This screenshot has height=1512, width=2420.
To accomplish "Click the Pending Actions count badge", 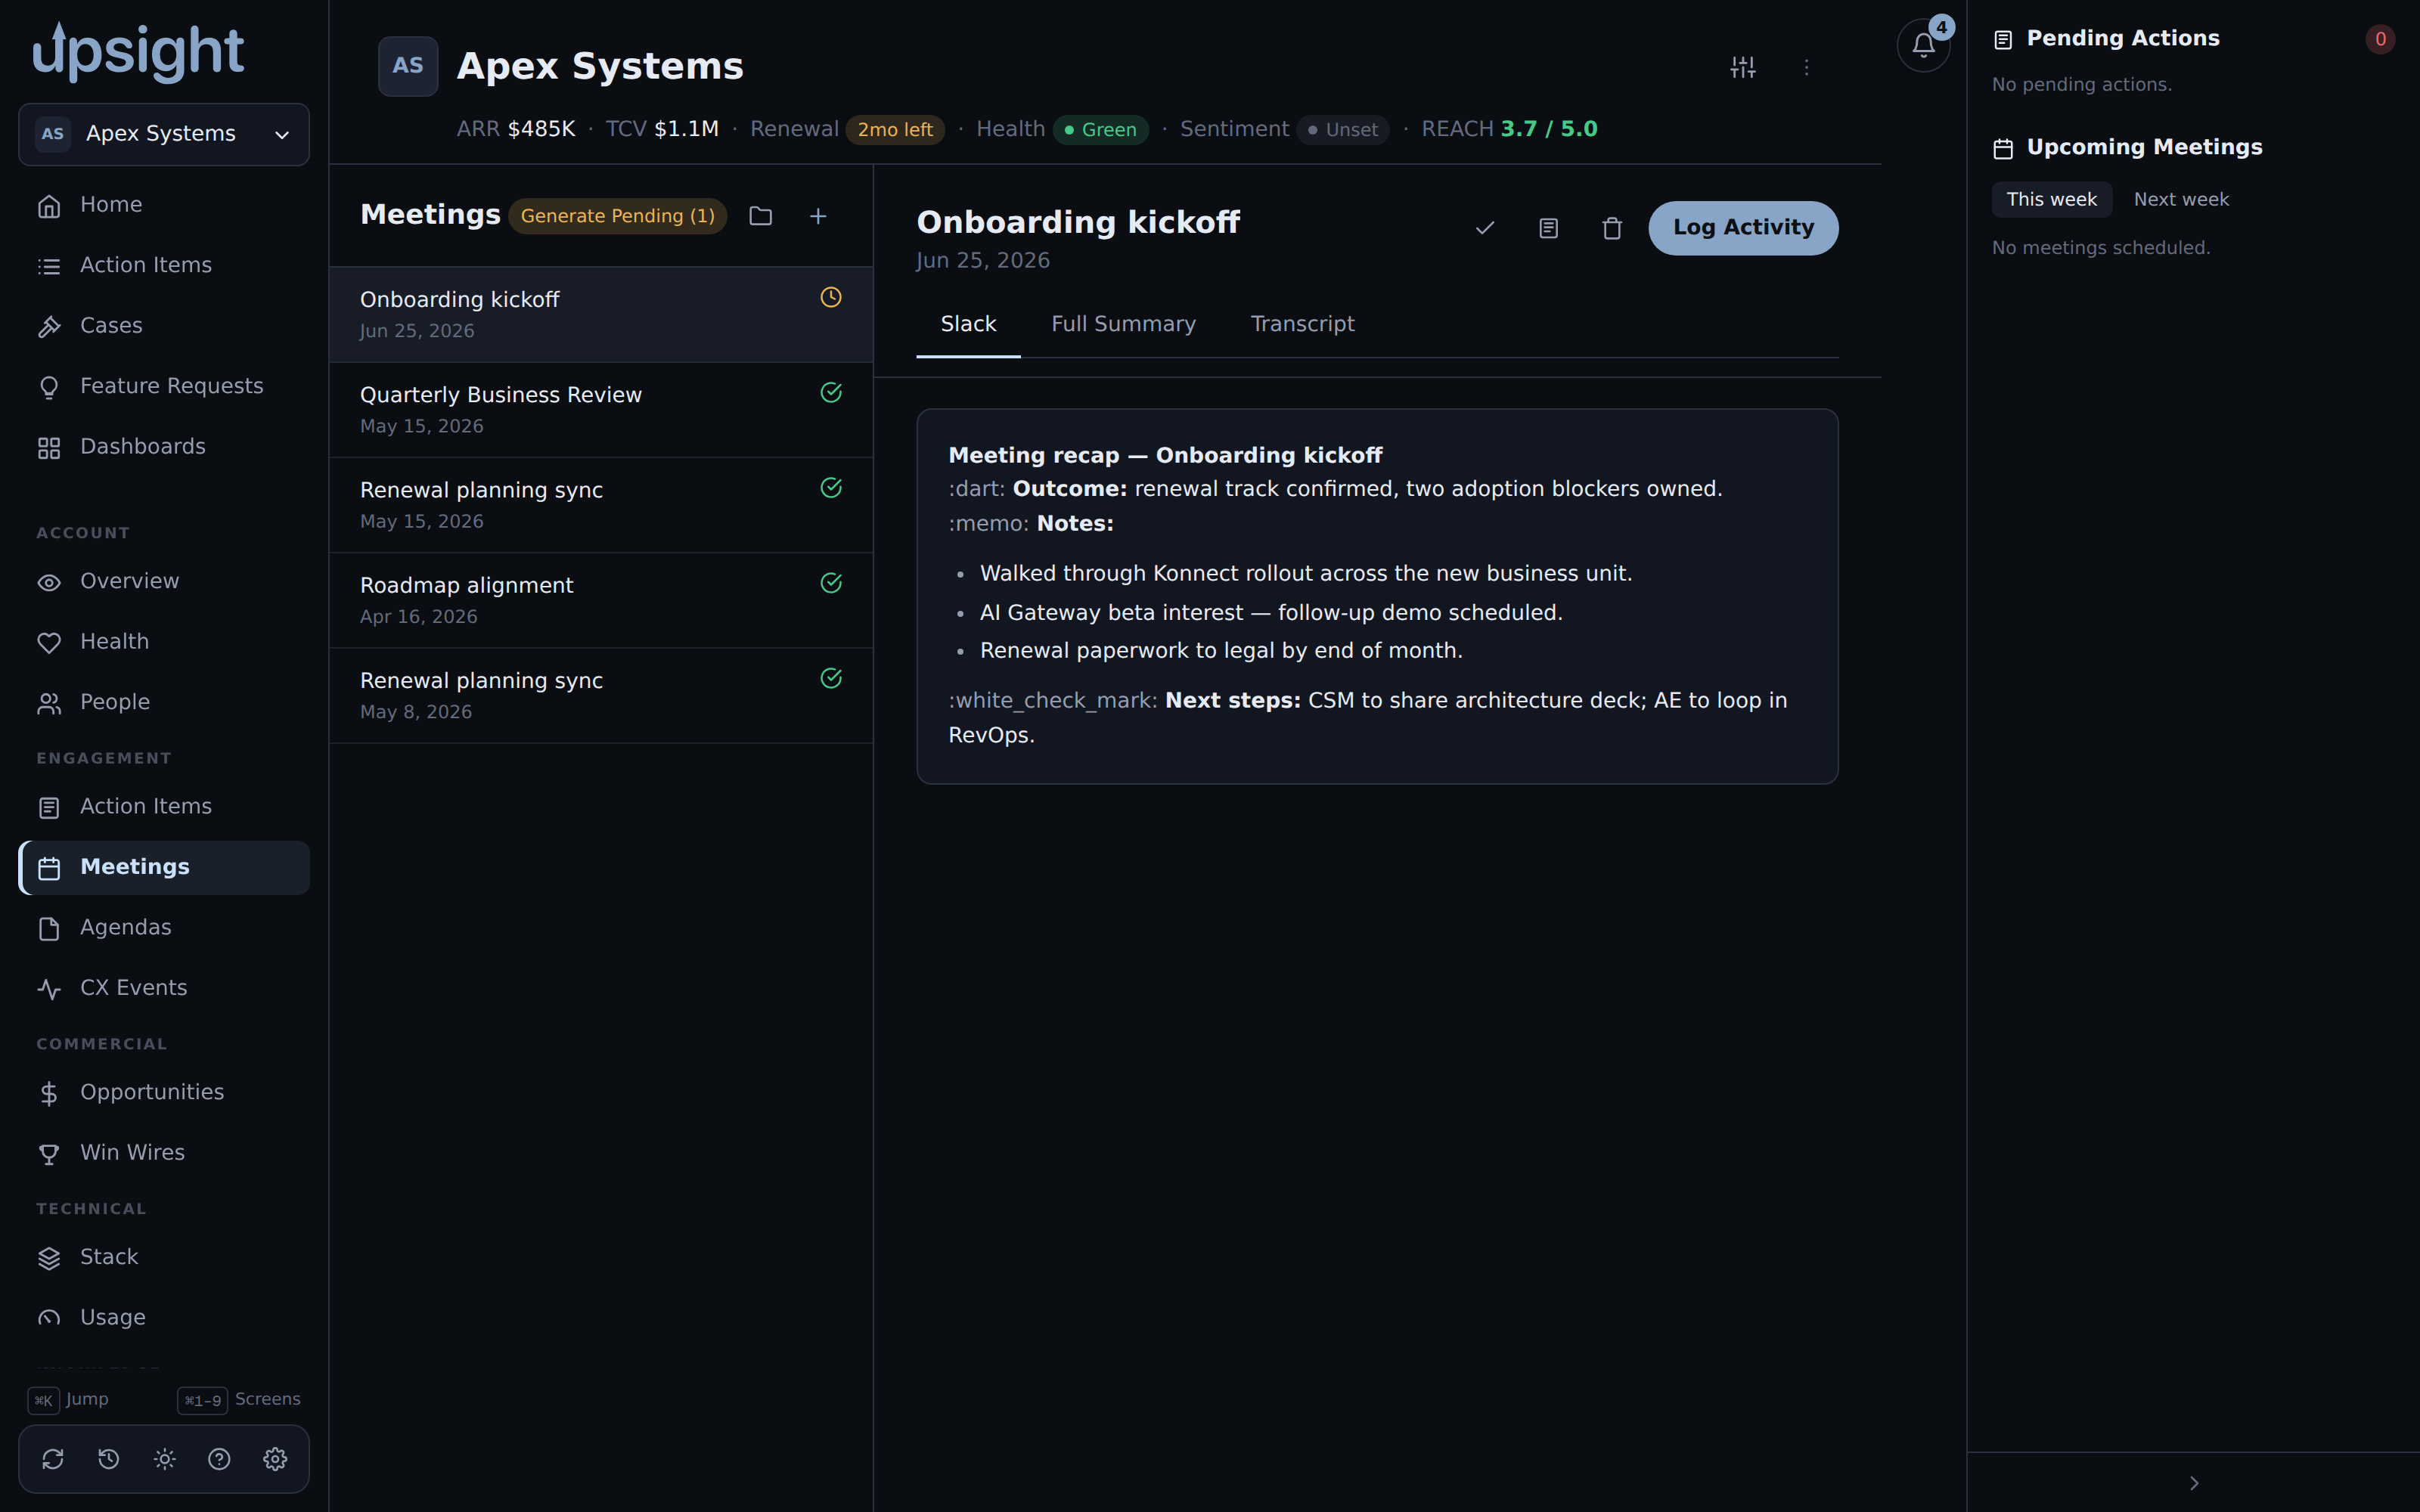I will tap(2380, 39).
